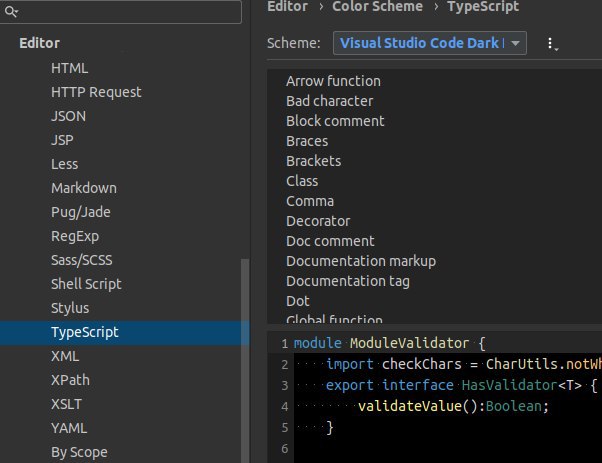Click the interface keyword in preview
The width and height of the screenshot is (602, 463).
pyautogui.click(x=418, y=385)
